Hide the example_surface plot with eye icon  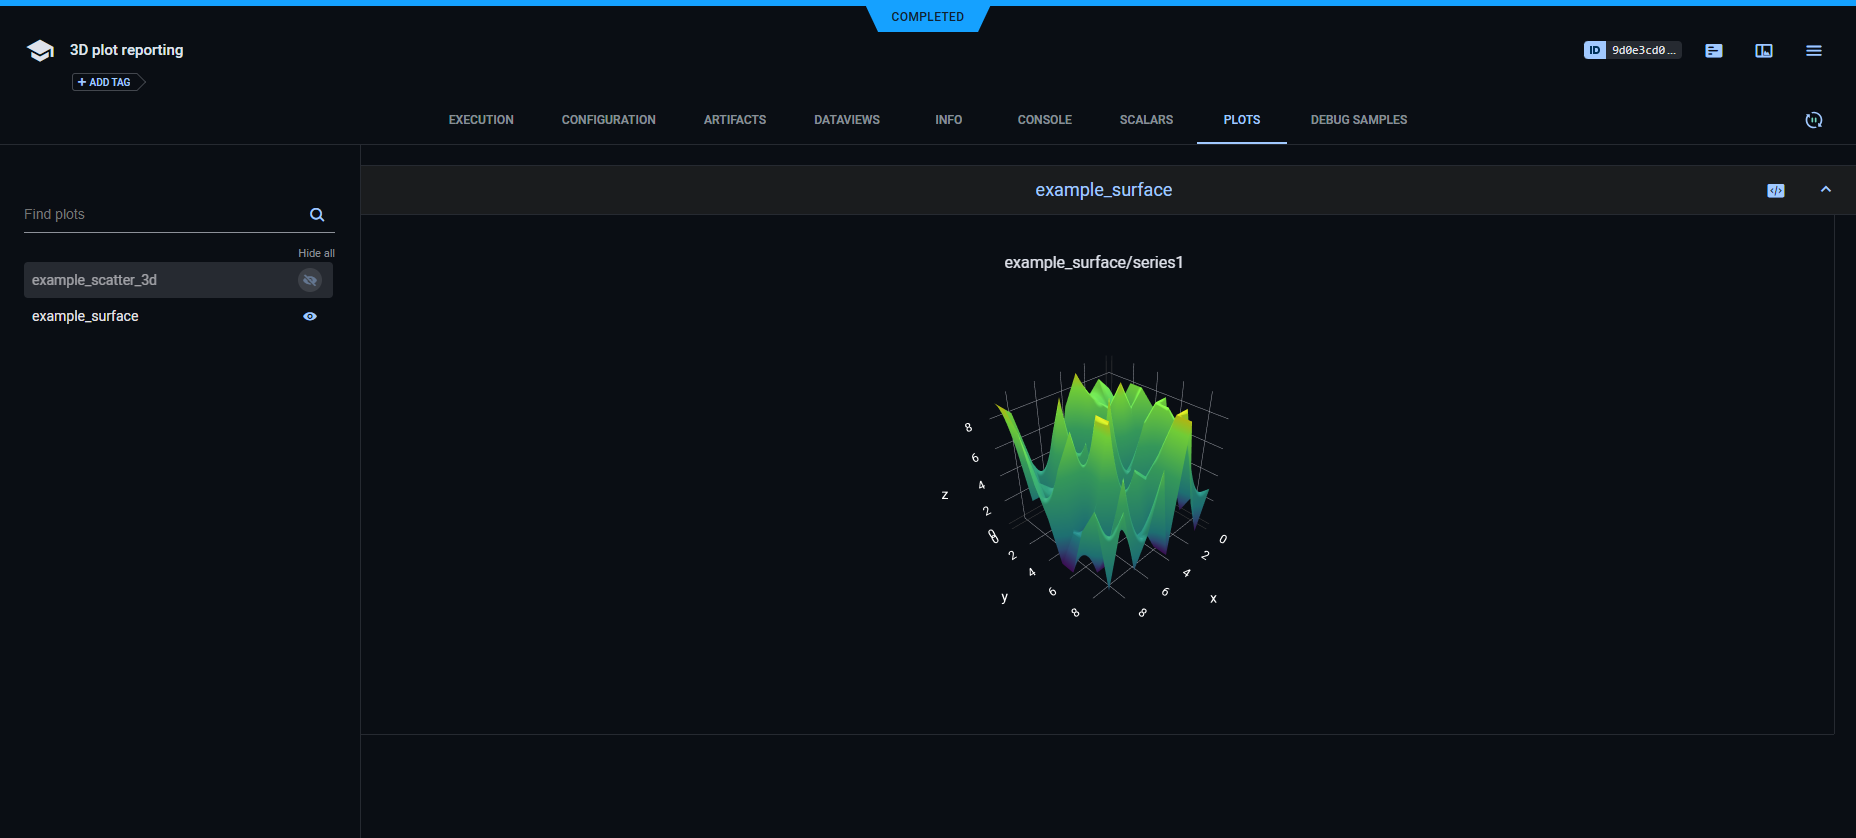coord(310,316)
